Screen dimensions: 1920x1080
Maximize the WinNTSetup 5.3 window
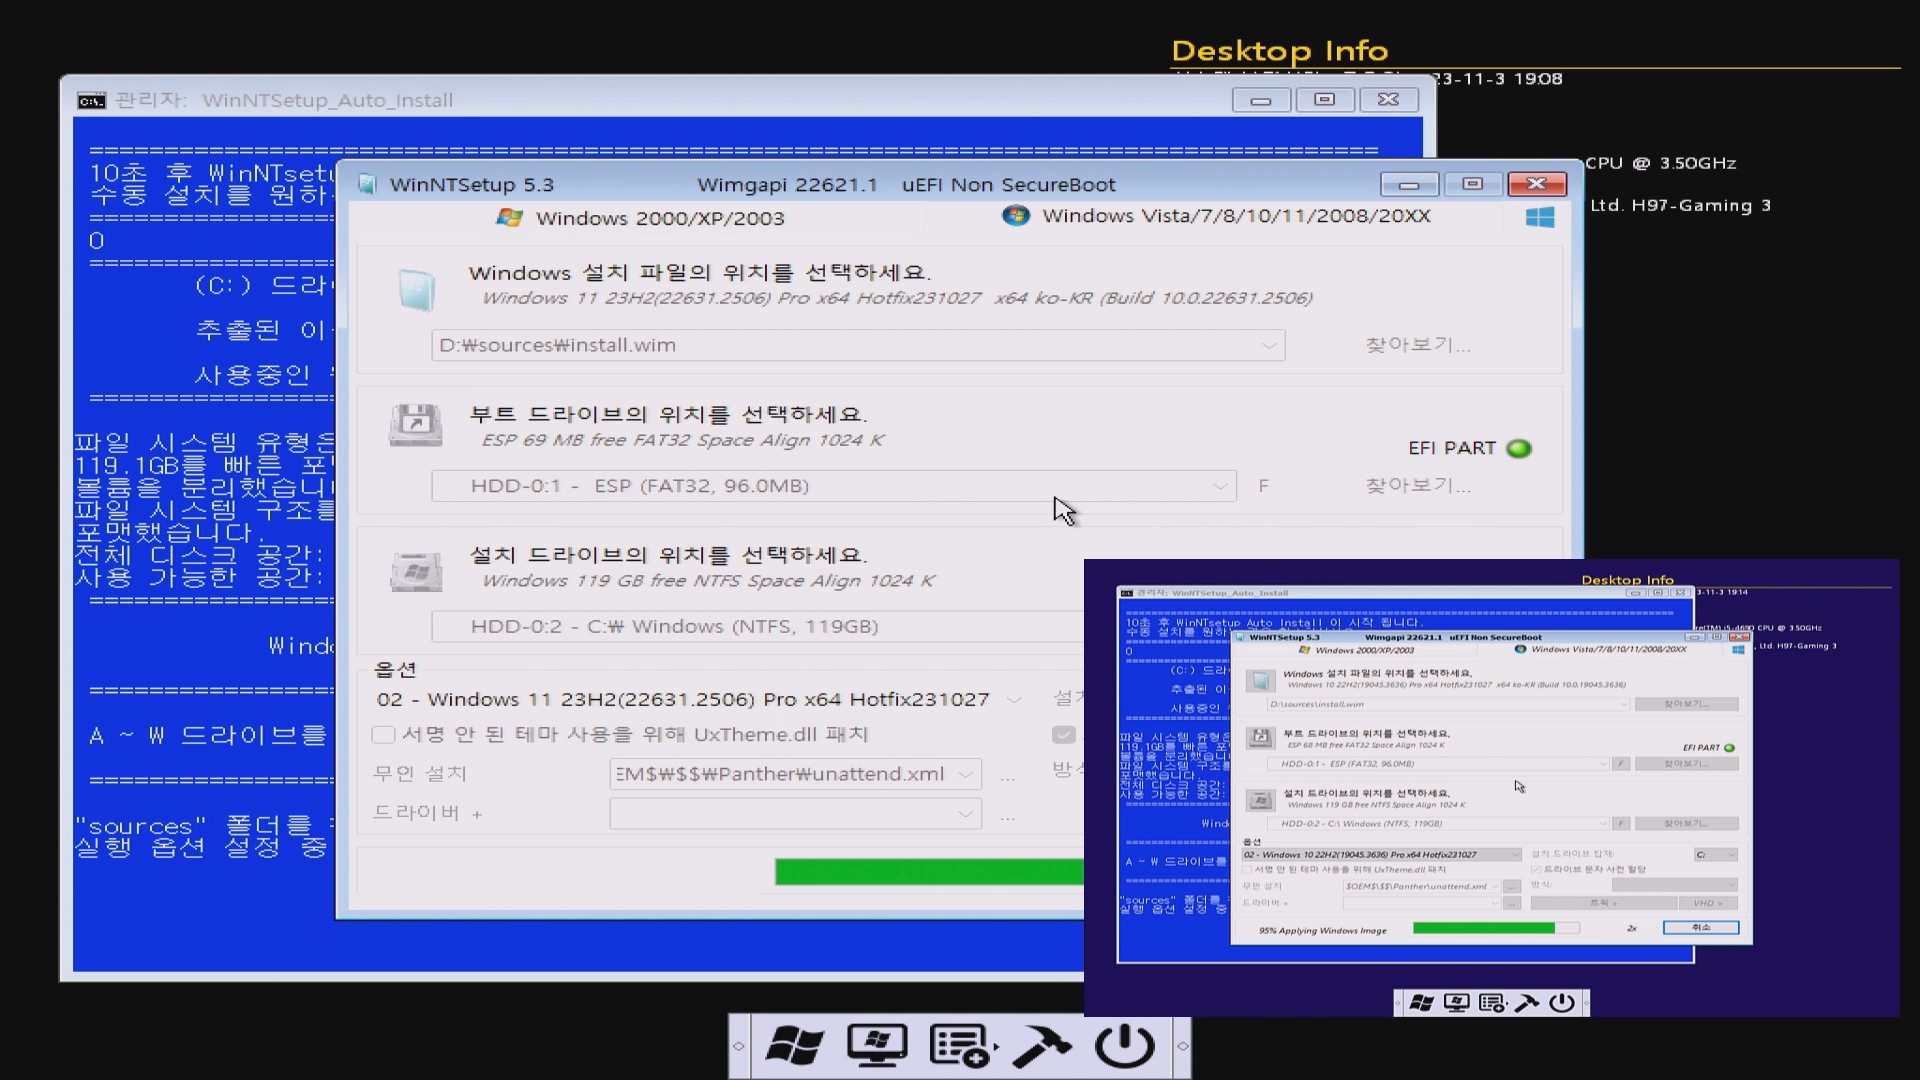1472,184
